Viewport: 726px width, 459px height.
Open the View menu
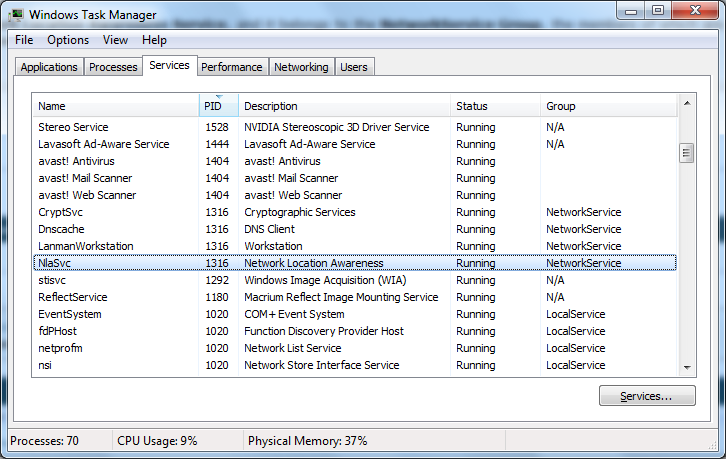(x=115, y=40)
